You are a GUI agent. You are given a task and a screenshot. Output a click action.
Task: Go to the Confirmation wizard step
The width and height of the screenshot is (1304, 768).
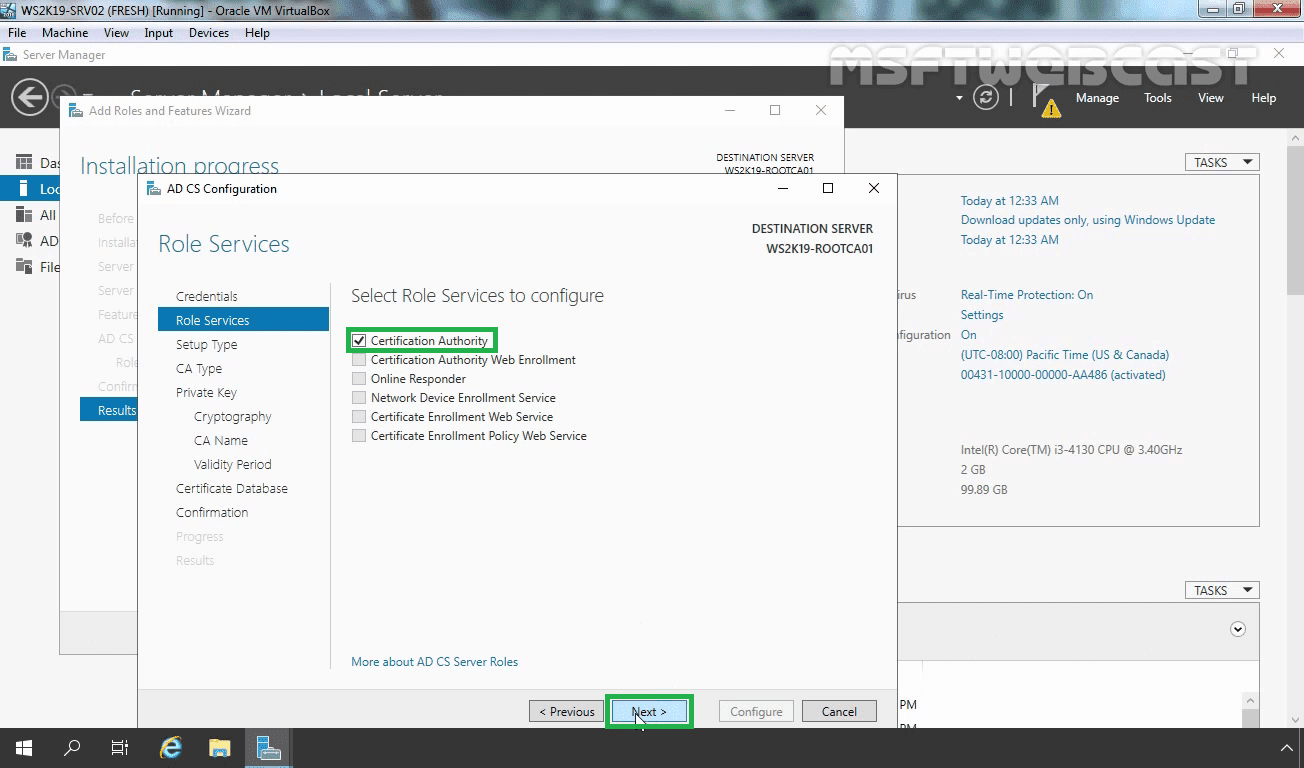tap(212, 513)
